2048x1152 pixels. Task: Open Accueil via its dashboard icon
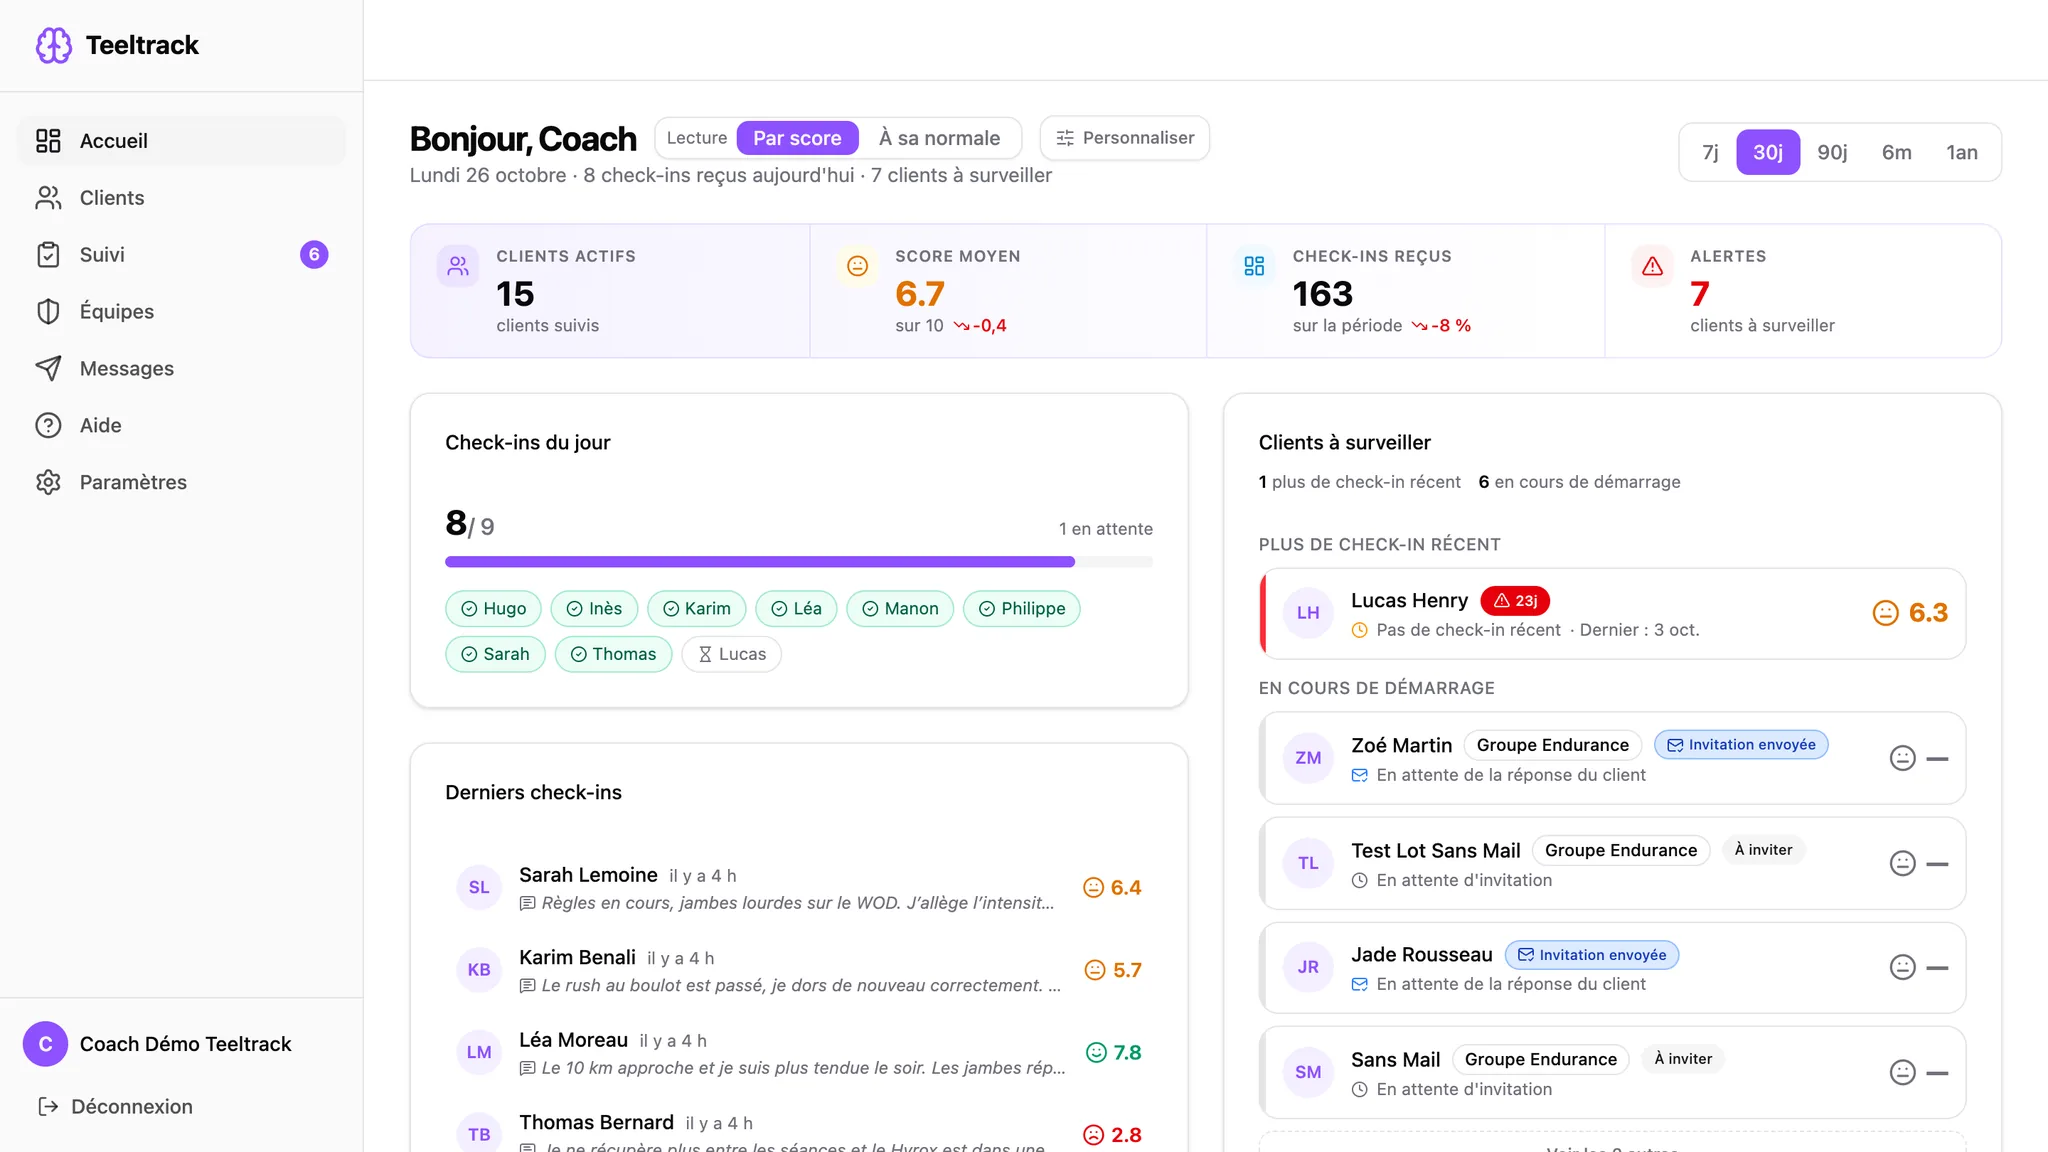pyautogui.click(x=48, y=141)
